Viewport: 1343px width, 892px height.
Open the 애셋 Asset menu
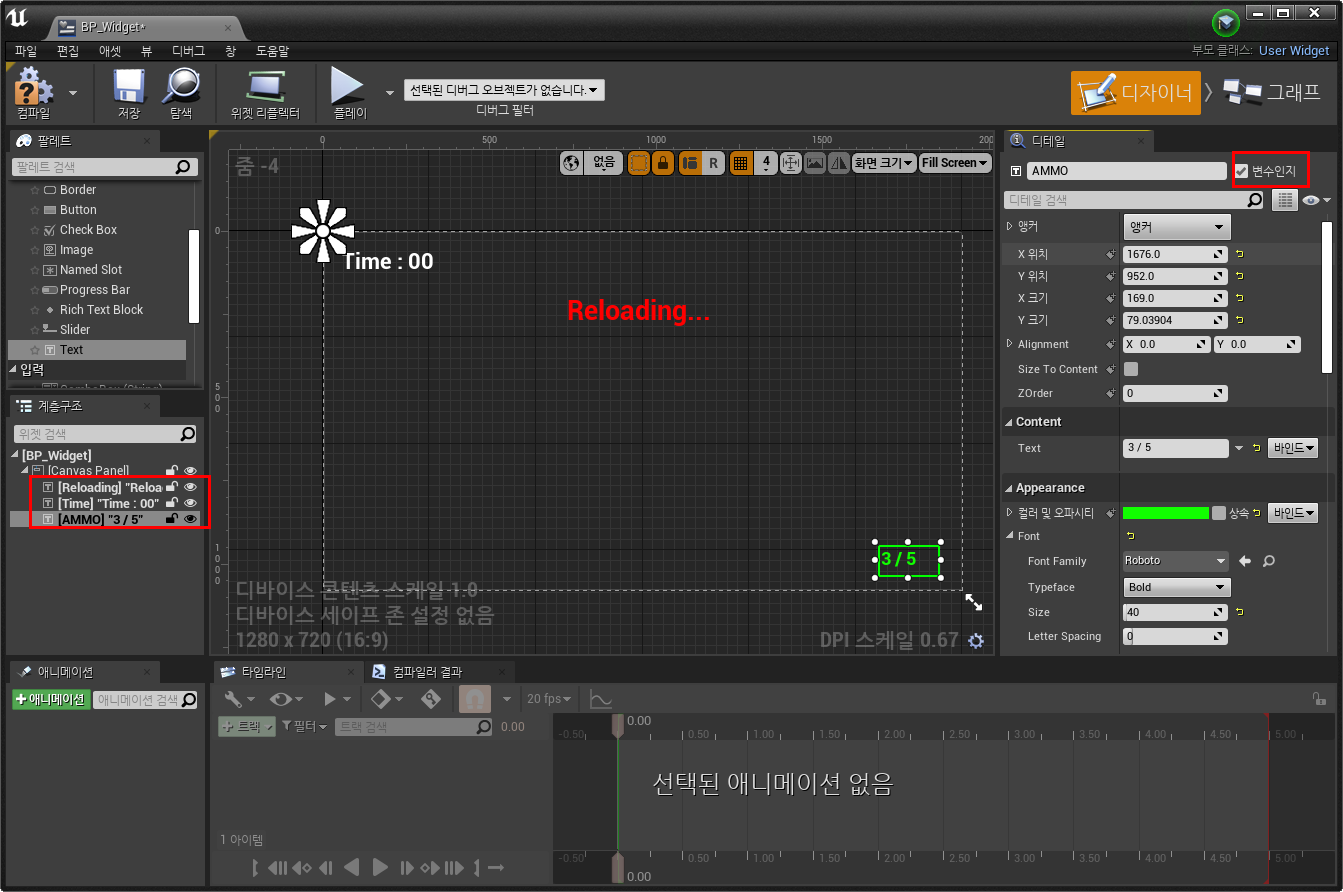coord(110,50)
